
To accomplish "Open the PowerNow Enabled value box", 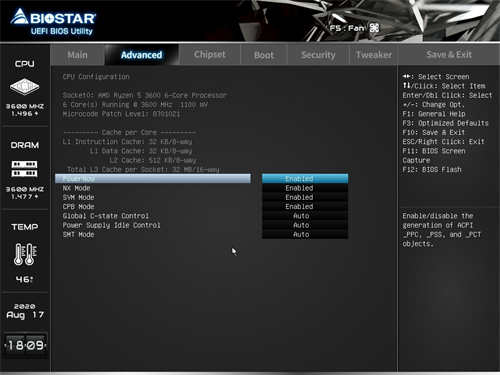I will (x=305, y=179).
